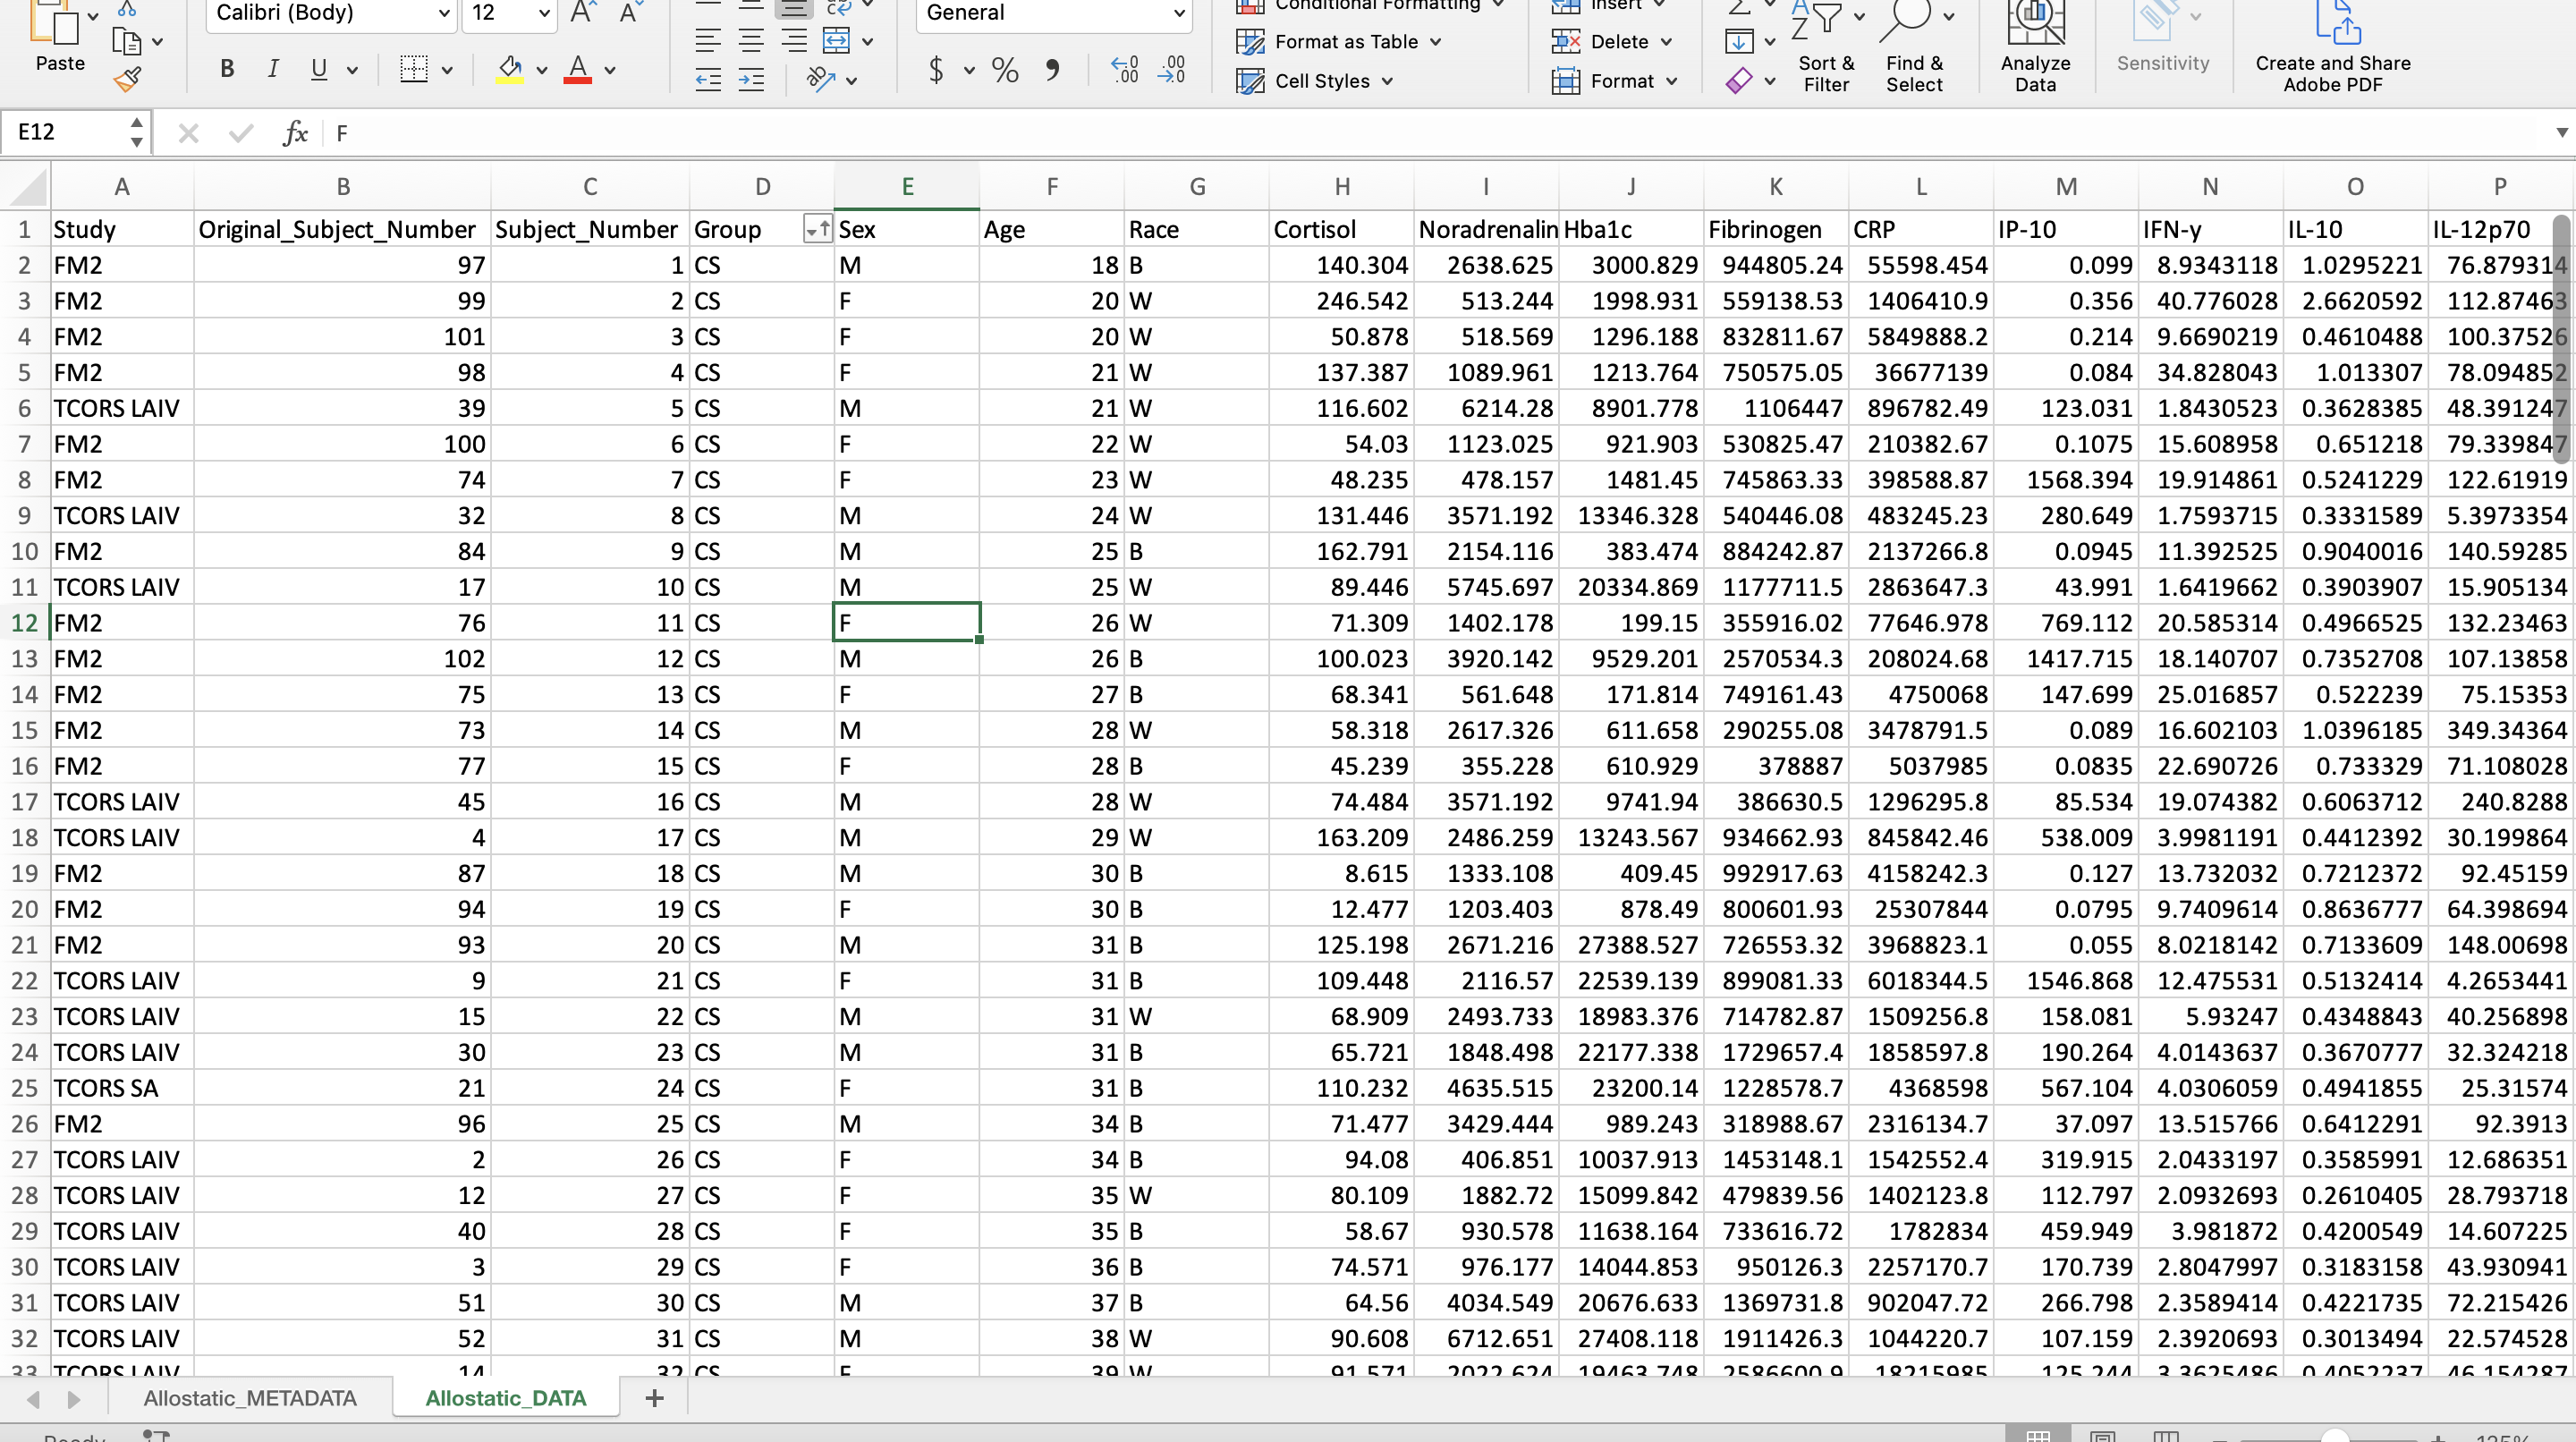This screenshot has height=1442, width=2576.
Task: Click the increase decimal icon
Action: [1124, 70]
